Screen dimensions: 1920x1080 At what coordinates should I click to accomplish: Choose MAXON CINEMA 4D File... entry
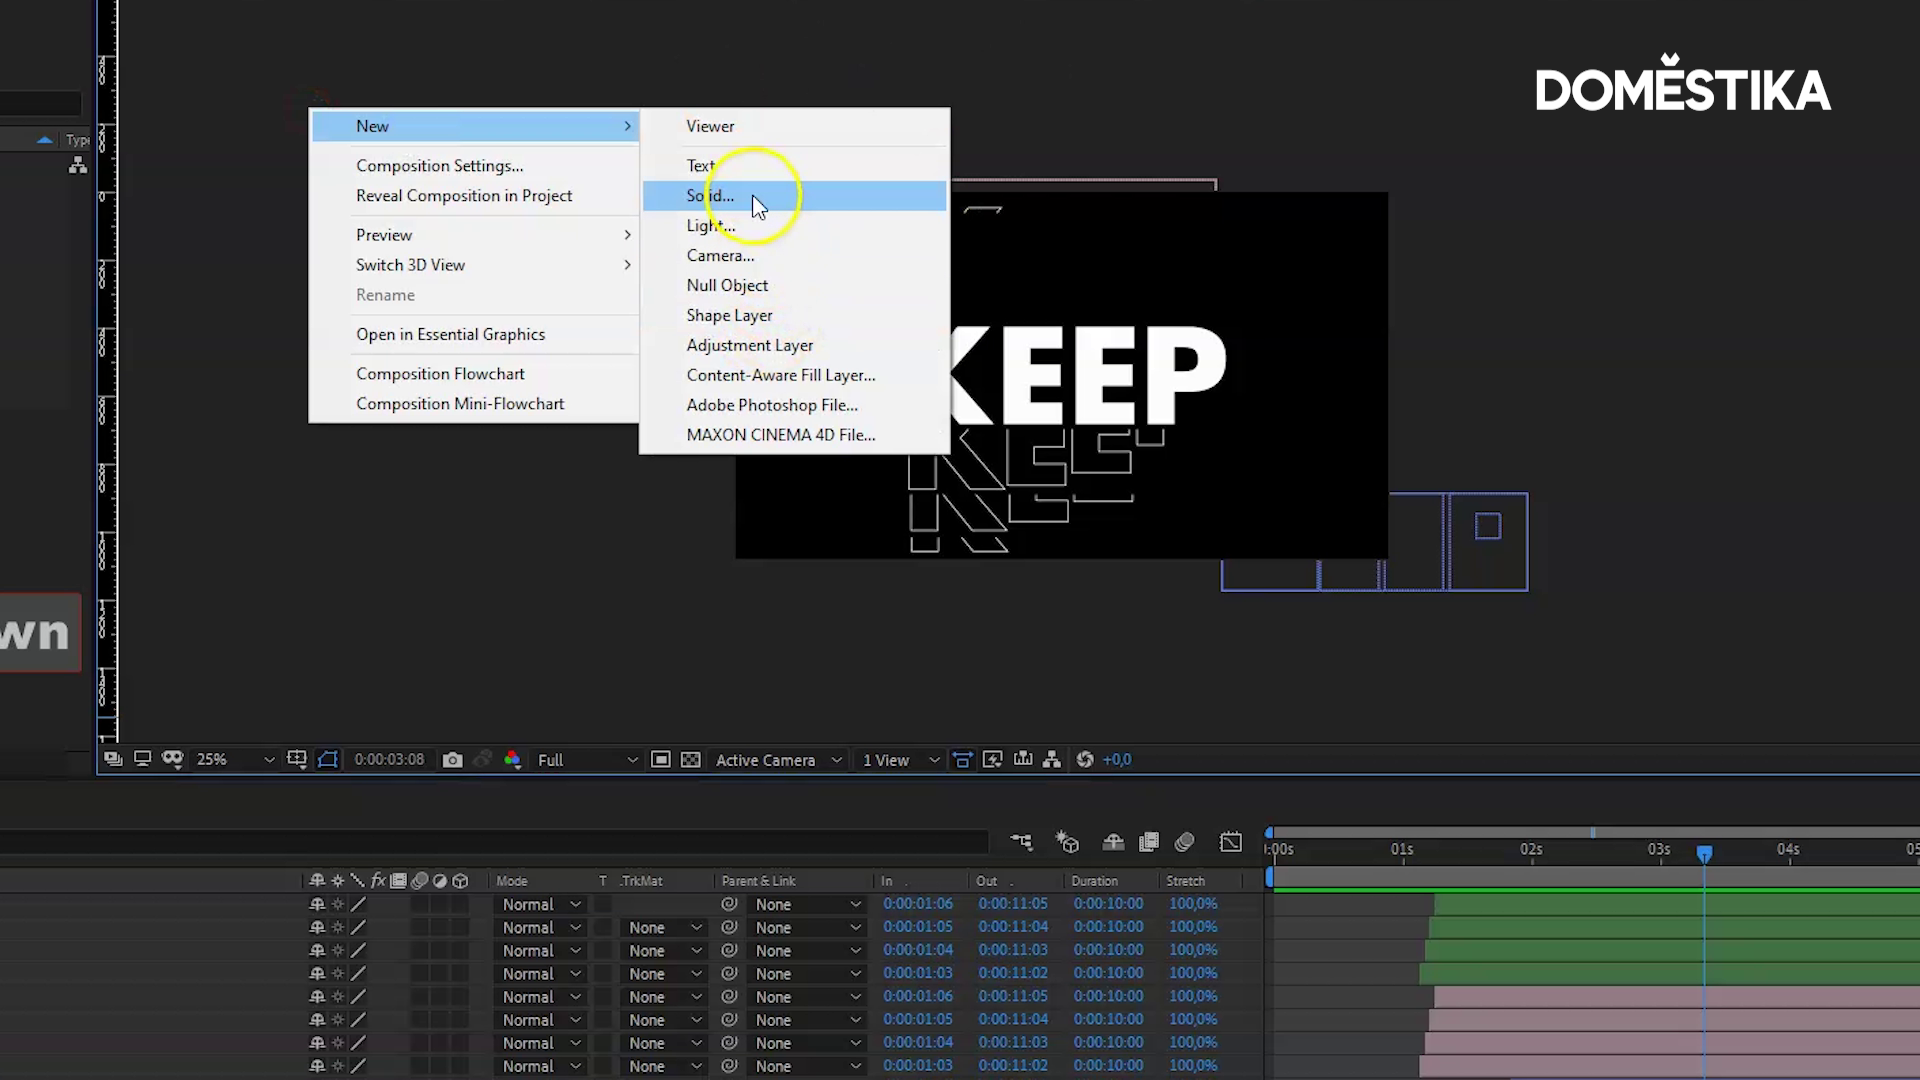(x=794, y=435)
